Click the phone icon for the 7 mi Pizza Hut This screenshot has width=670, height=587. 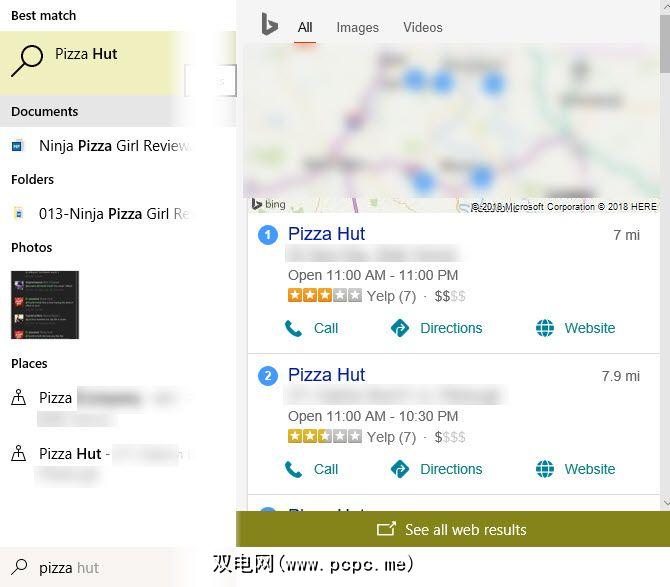(x=293, y=329)
